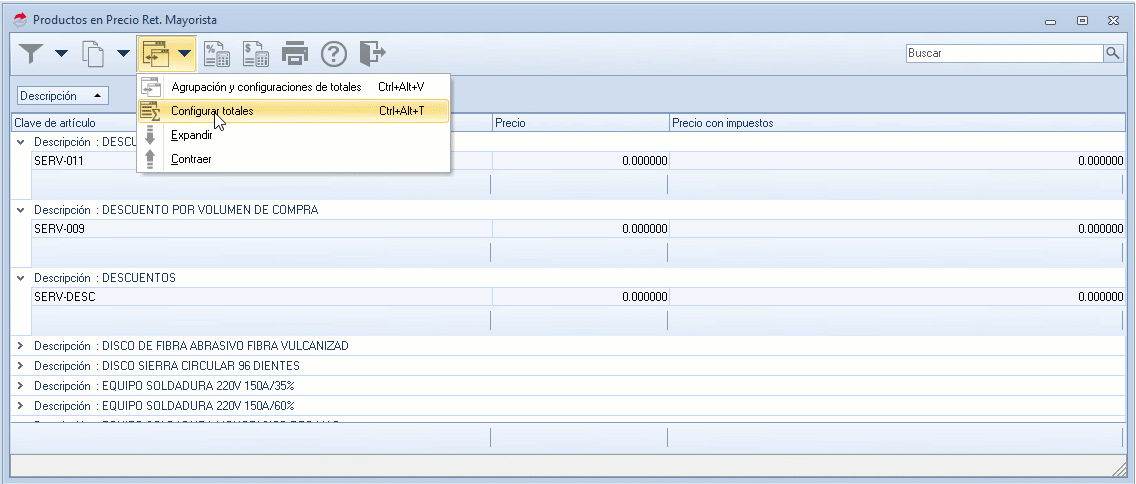The width and height of the screenshot is (1136, 484).
Task: Open the filter dropdown arrow
Action: point(61,53)
